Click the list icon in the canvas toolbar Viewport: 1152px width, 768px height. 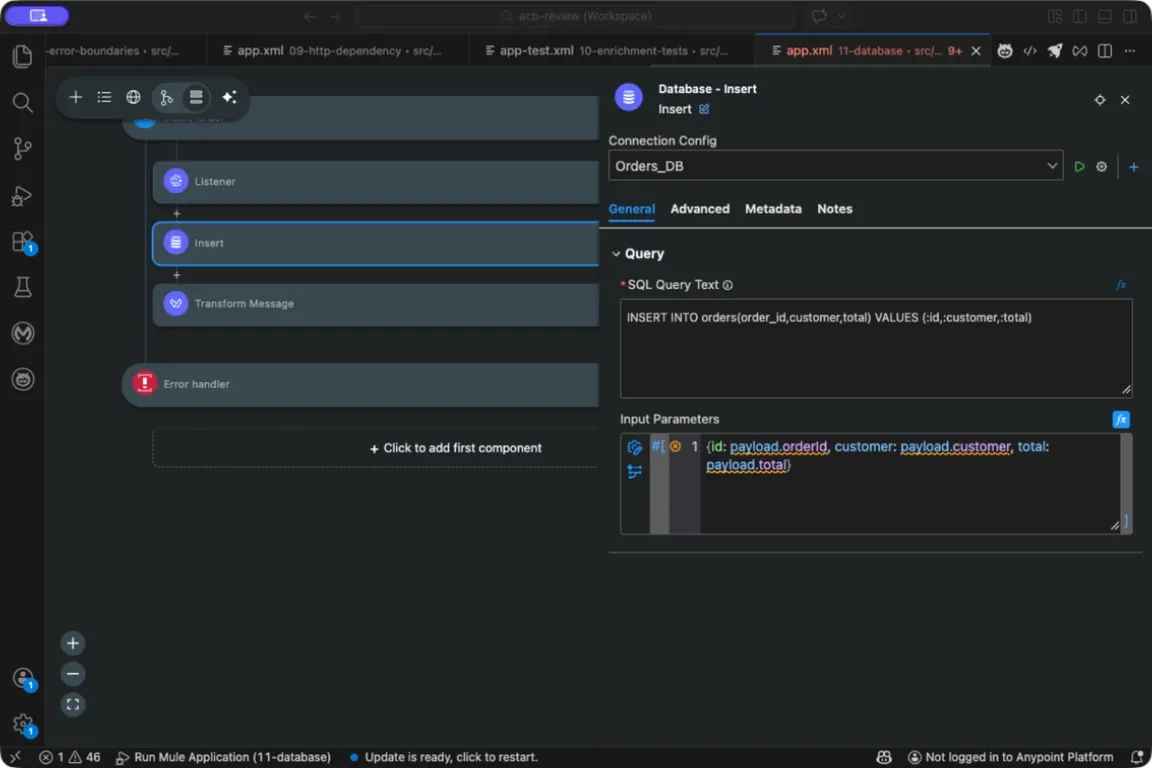pos(104,97)
